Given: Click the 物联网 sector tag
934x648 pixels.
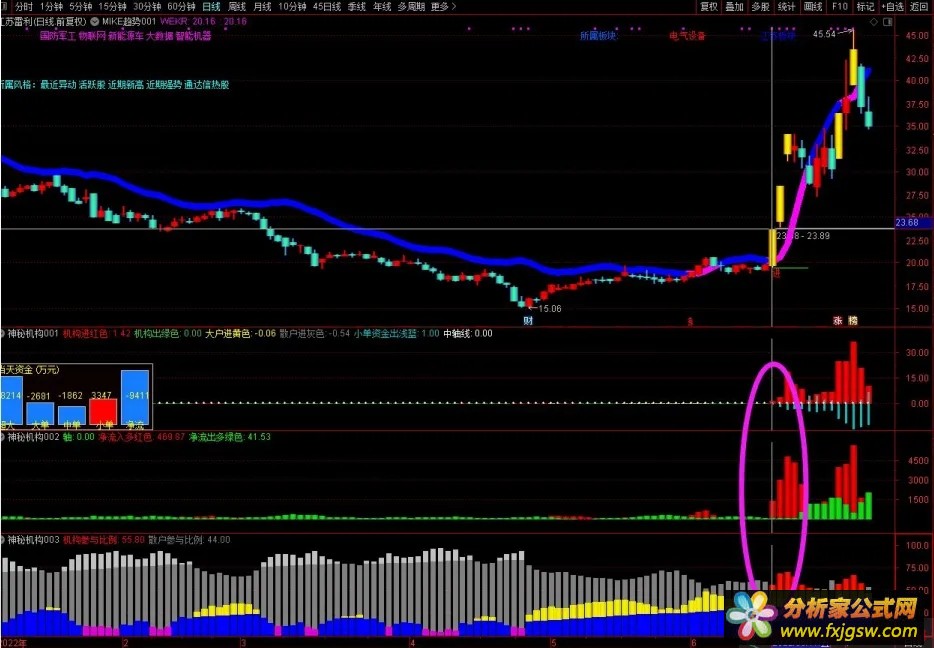Looking at the screenshot, I should pyautogui.click(x=92, y=36).
